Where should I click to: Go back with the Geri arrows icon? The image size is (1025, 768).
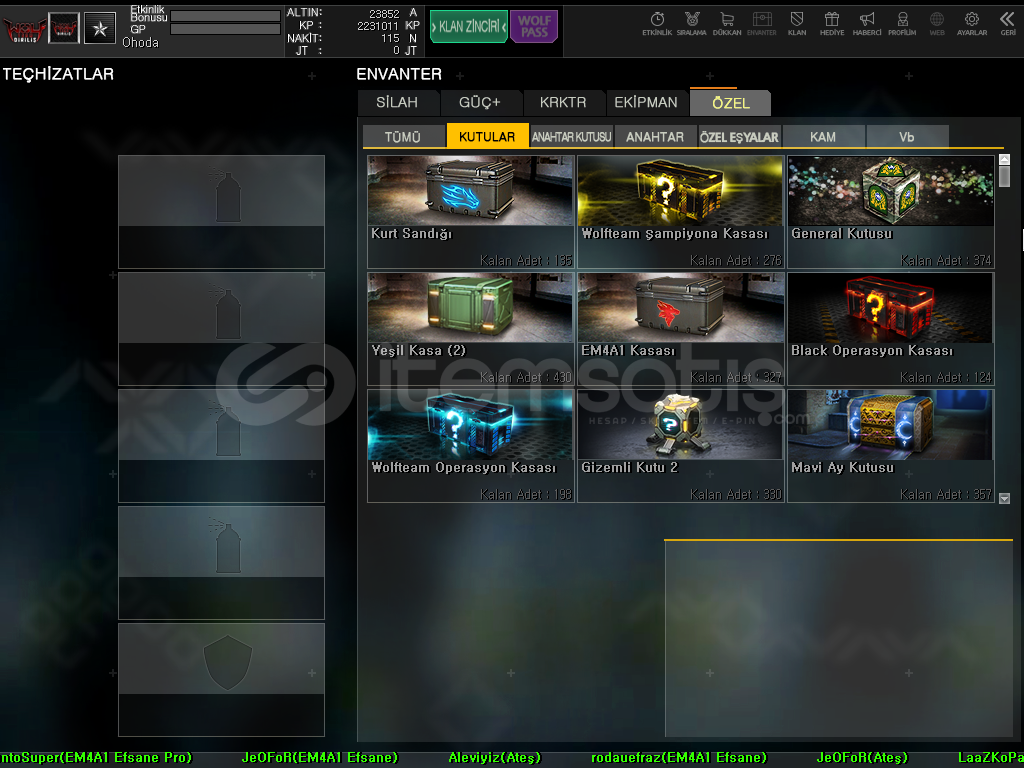click(x=1007, y=24)
